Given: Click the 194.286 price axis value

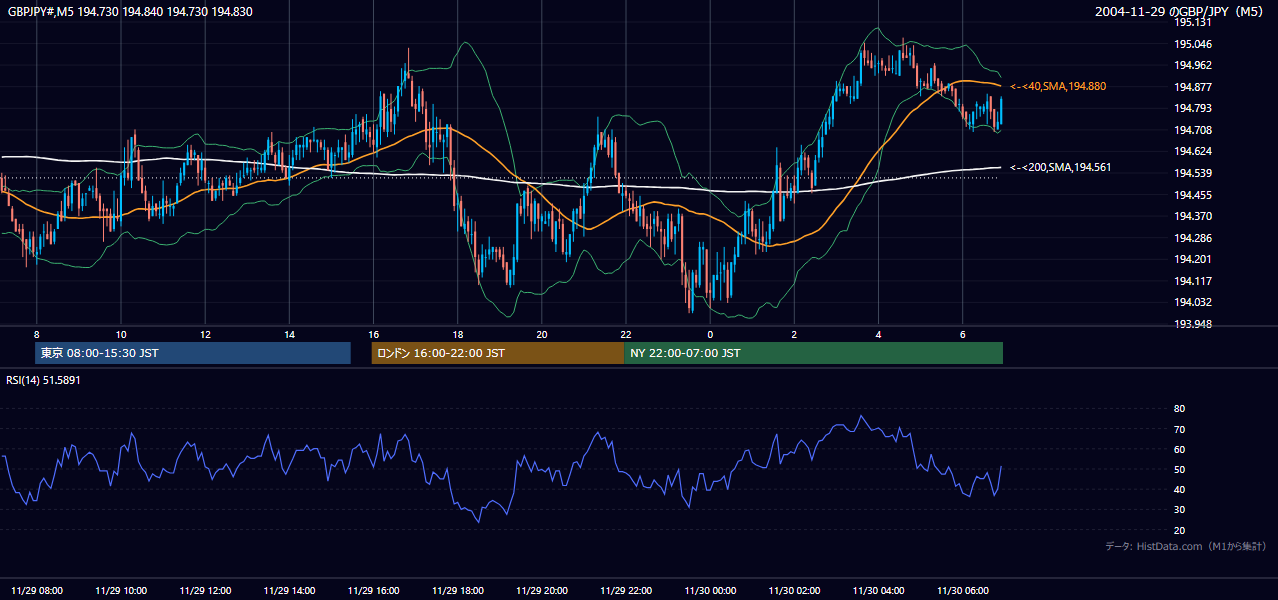Looking at the screenshot, I should pyautogui.click(x=1193, y=238).
